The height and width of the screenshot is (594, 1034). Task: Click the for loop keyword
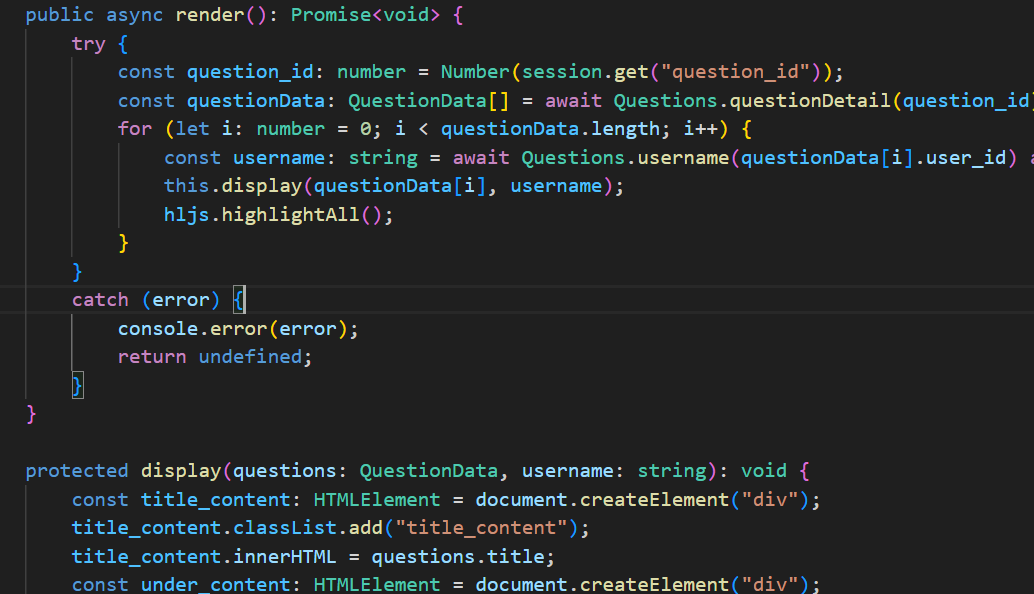point(135,129)
